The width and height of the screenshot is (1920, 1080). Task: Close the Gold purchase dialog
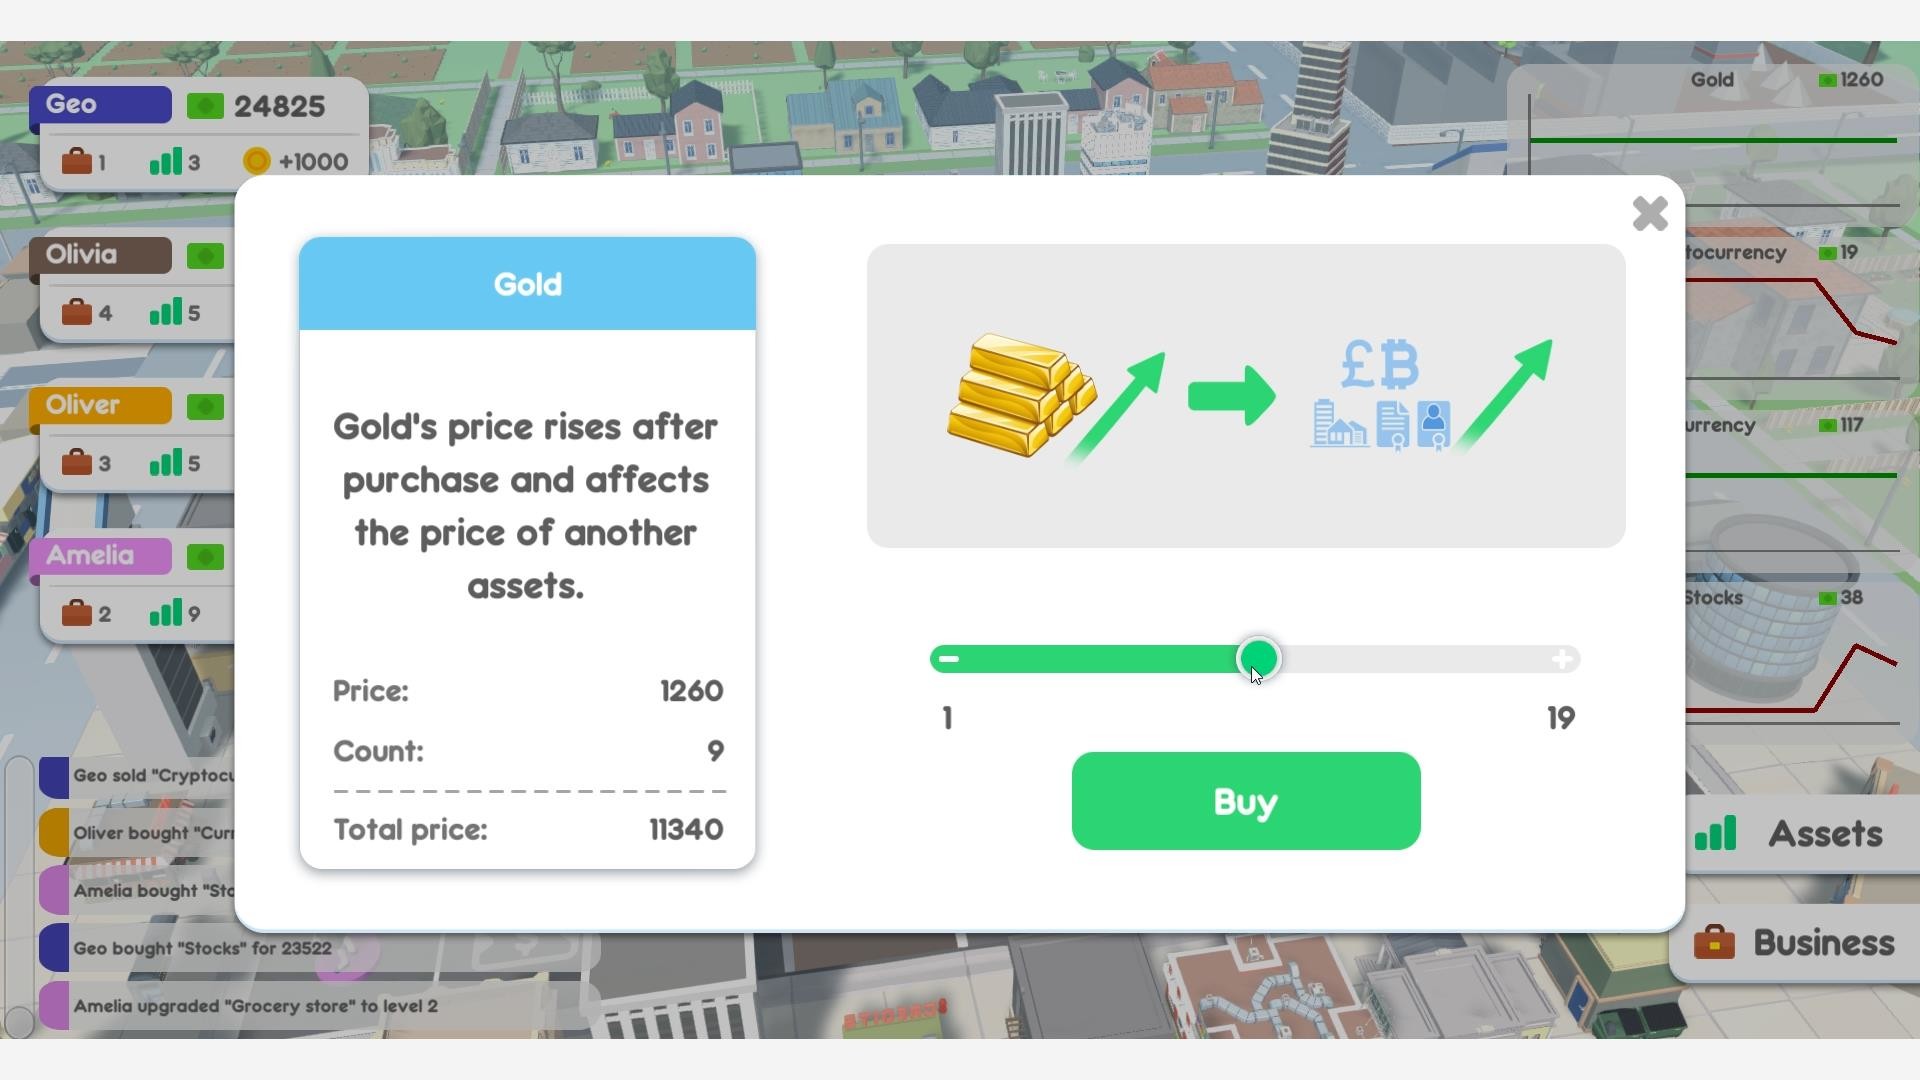pyautogui.click(x=1649, y=214)
